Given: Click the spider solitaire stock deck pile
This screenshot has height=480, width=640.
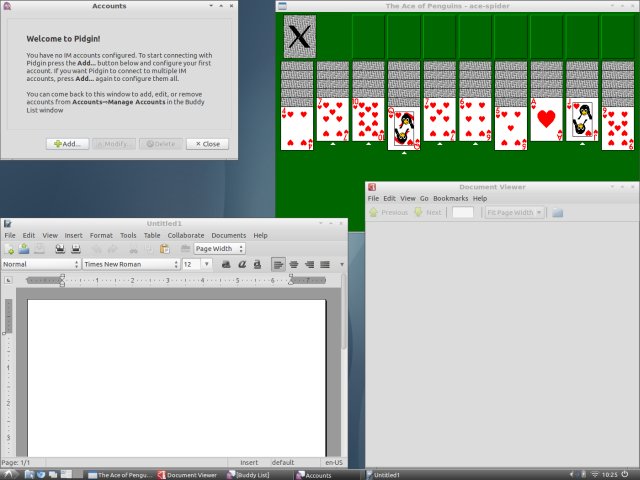Looking at the screenshot, I should pos(299,36).
